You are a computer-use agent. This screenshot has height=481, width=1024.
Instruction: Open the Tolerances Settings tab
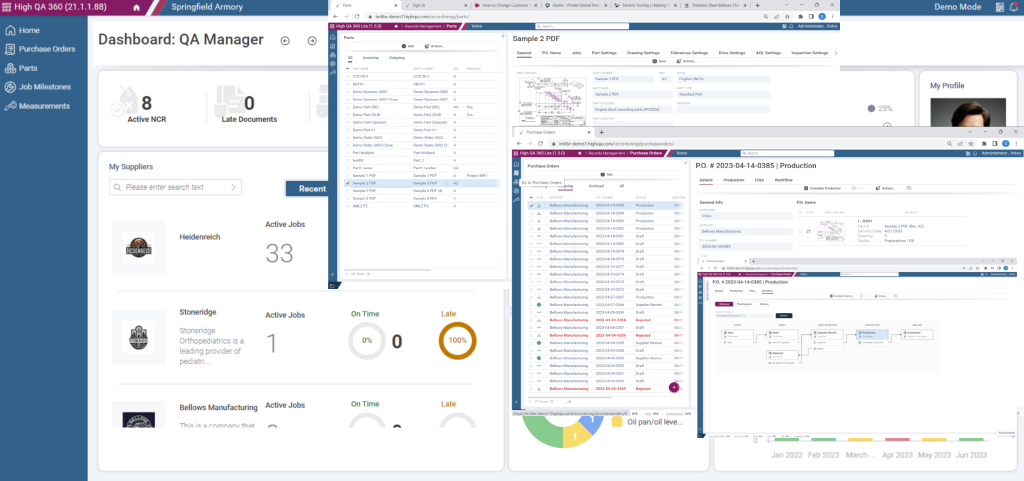tap(689, 52)
